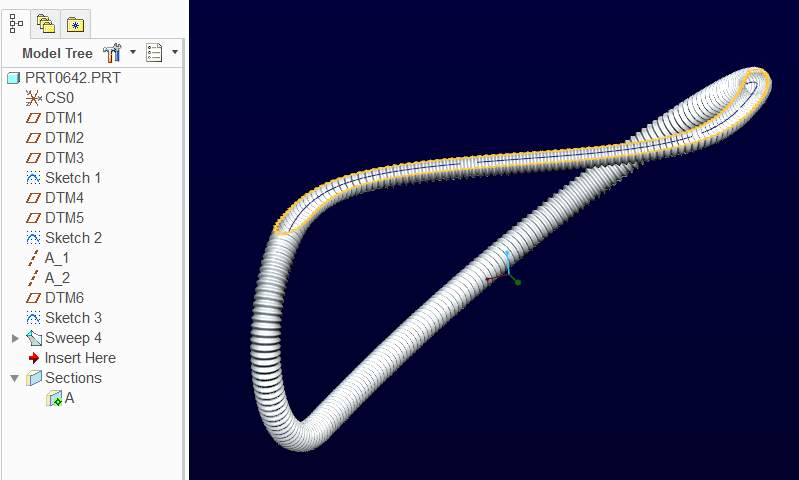799x480 pixels.
Task: Click the Sweep 4 label
Action: pos(73,338)
